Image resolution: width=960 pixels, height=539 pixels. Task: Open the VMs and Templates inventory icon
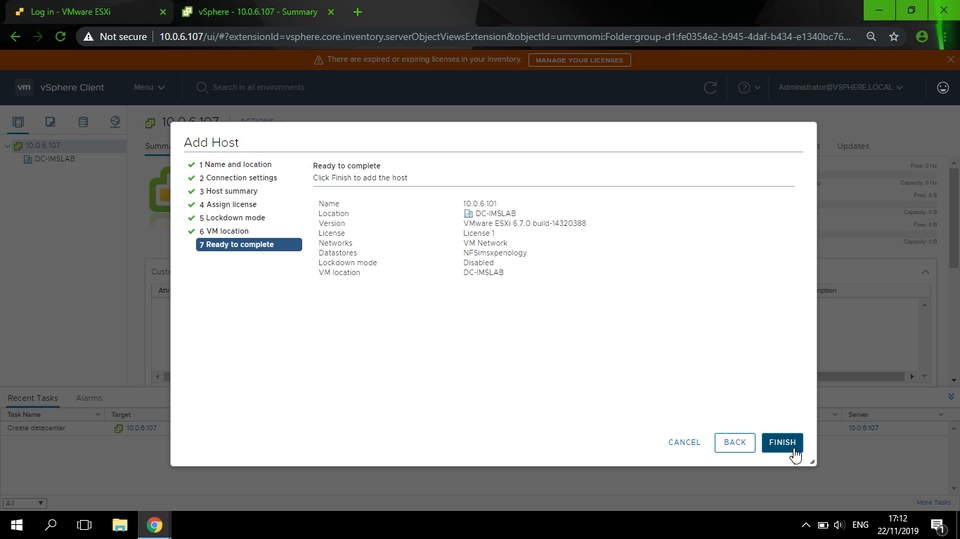point(50,122)
